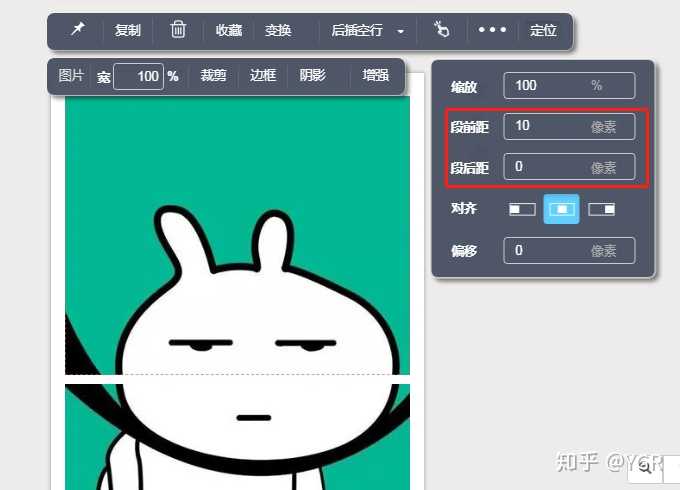The image size is (680, 490).
Task: Select left alignment icon
Action: (522, 209)
